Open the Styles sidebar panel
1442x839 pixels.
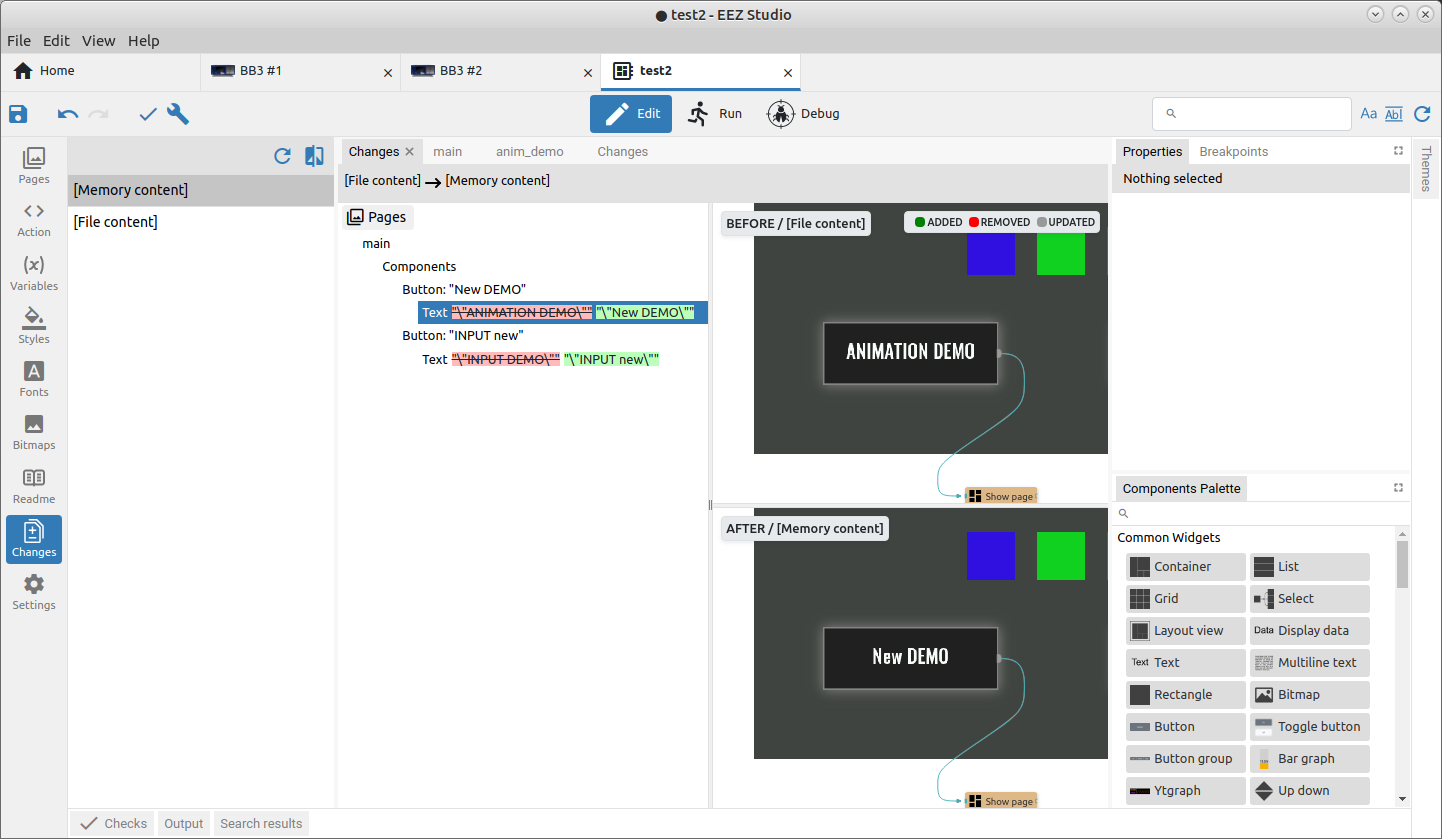(x=34, y=325)
